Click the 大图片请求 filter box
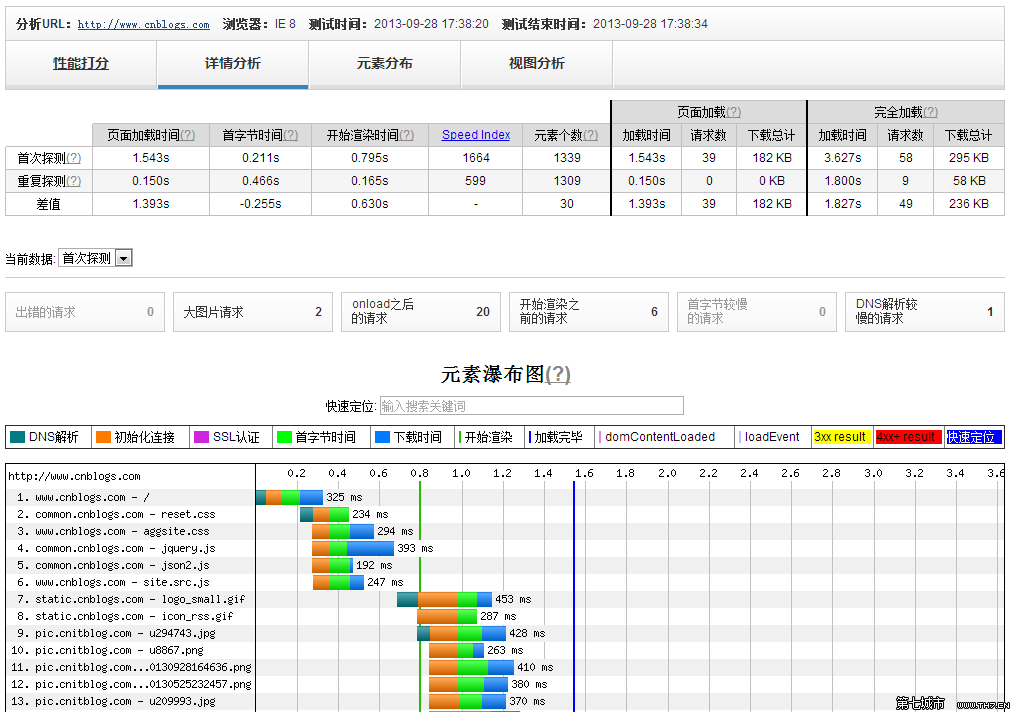The height and width of the screenshot is (712, 1012). [x=250, y=312]
